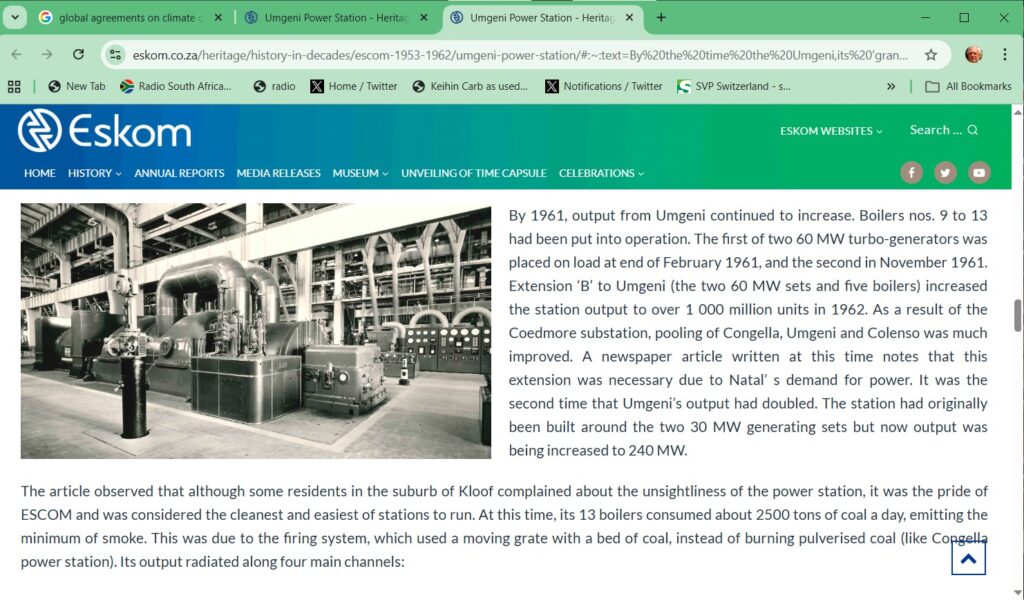Expand the MUSEUM dropdown
1024x600 pixels.
click(358, 173)
